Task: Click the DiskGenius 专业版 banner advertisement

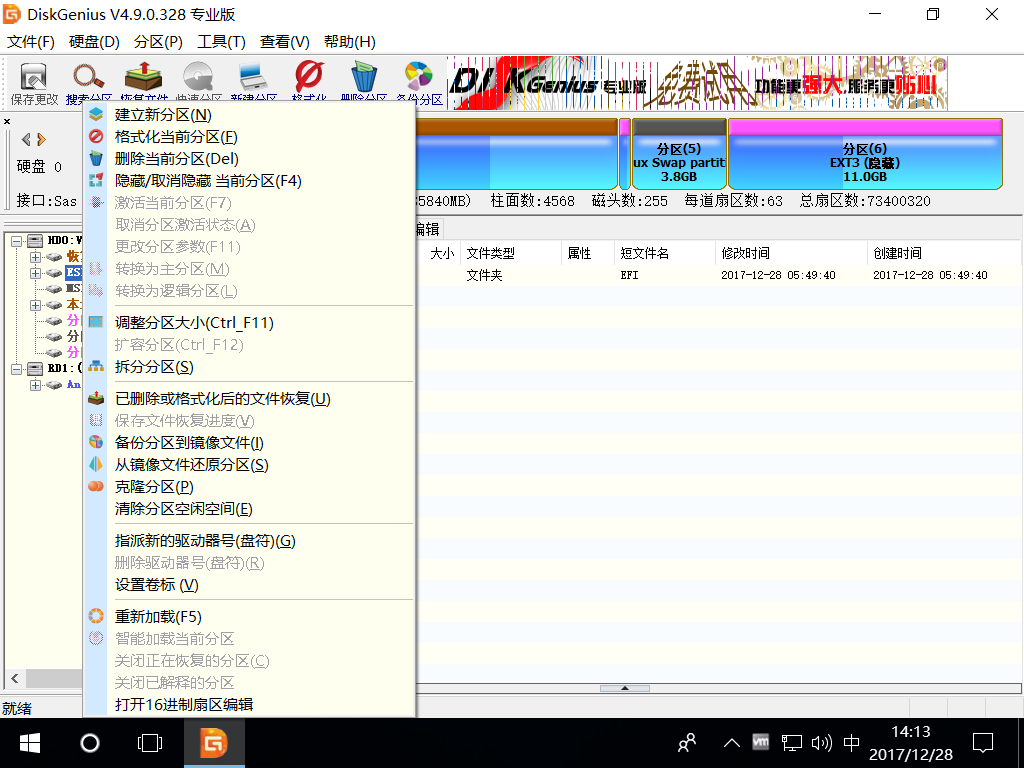Action: click(697, 83)
